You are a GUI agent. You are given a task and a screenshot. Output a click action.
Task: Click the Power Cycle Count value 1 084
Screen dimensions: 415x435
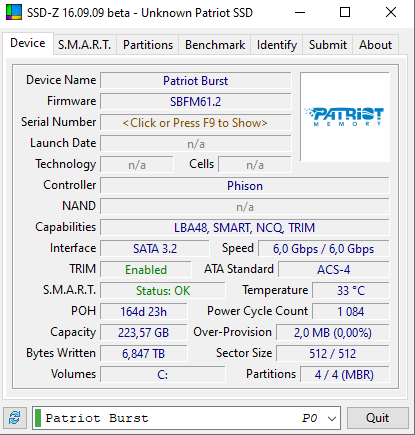[351, 312]
